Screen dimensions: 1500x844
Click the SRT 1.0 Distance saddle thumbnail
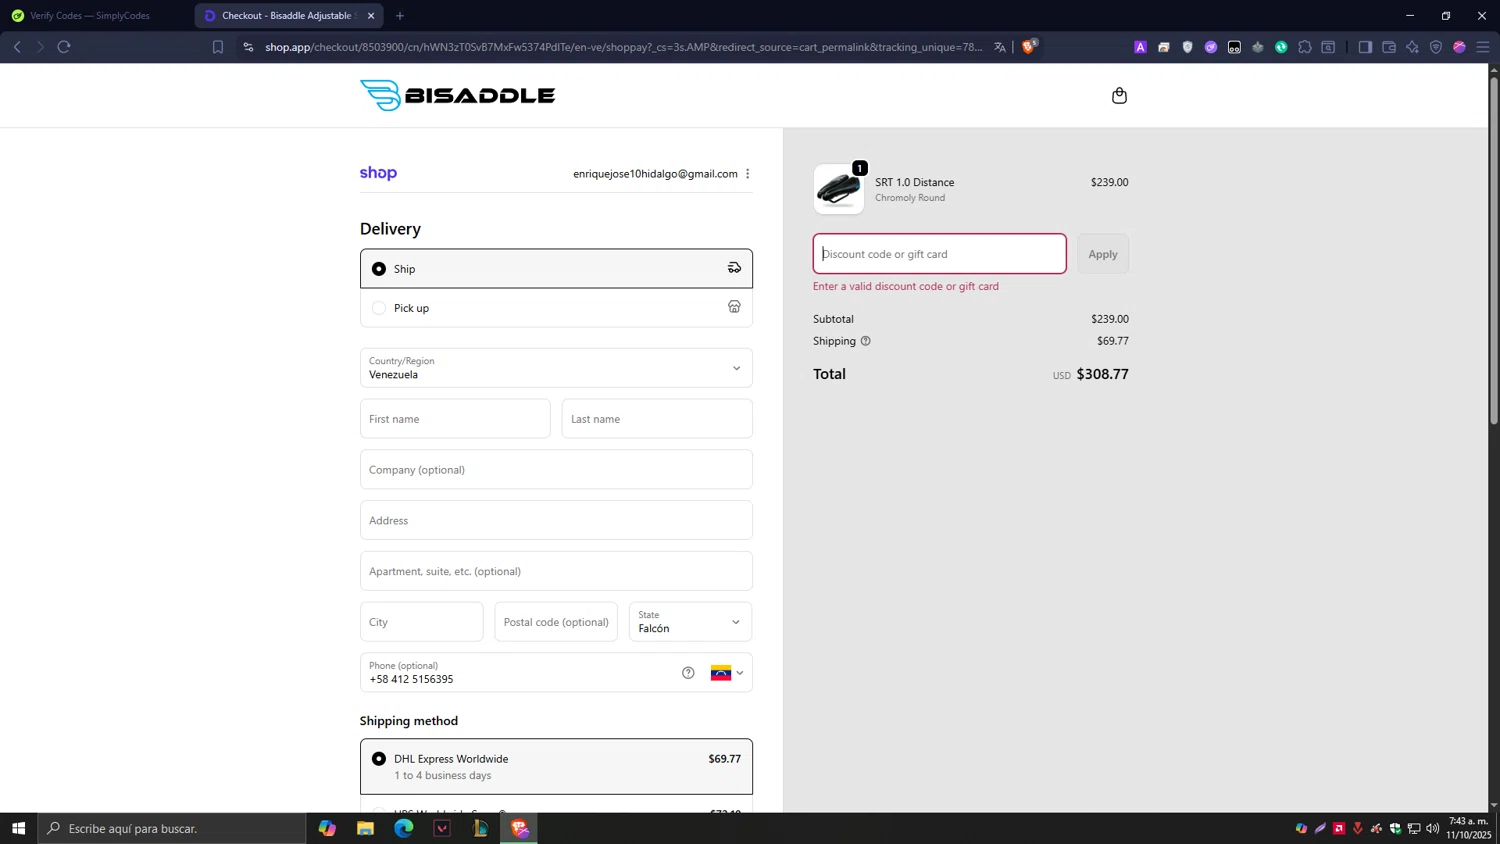tap(839, 189)
